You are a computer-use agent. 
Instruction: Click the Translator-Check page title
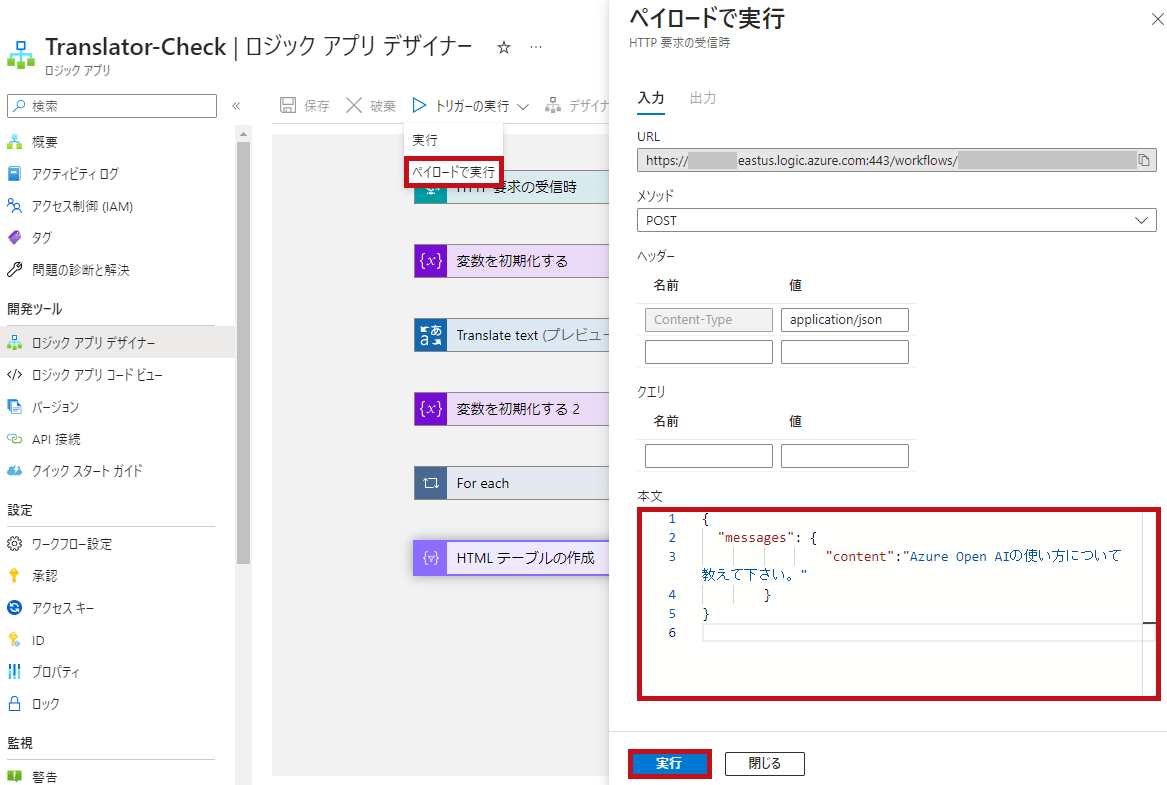click(x=135, y=47)
